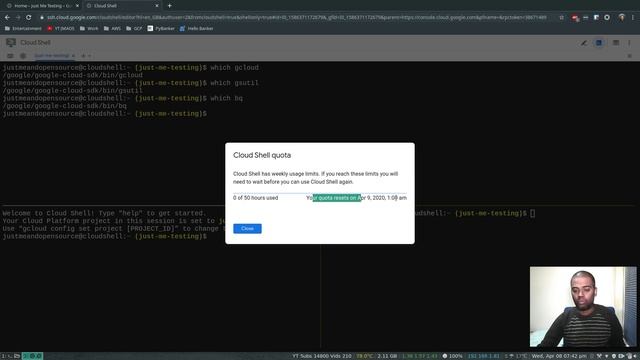Open the Cloud Shell editor pencil icon
640x360 pixels.
[x=584, y=43]
